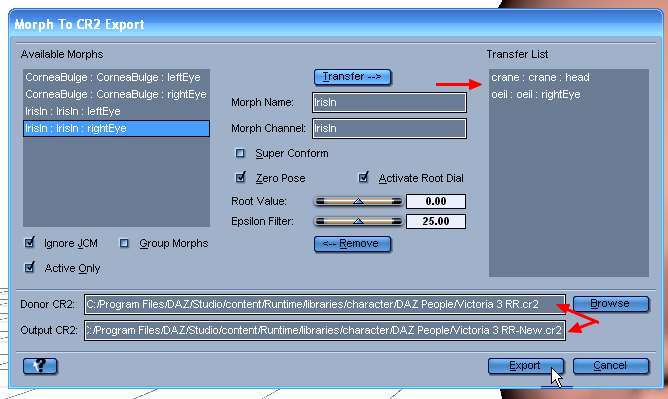Image resolution: width=668 pixels, height=399 pixels.
Task: Select 'oeil : oeil : rightEye' in Transfer List
Action: coord(569,95)
